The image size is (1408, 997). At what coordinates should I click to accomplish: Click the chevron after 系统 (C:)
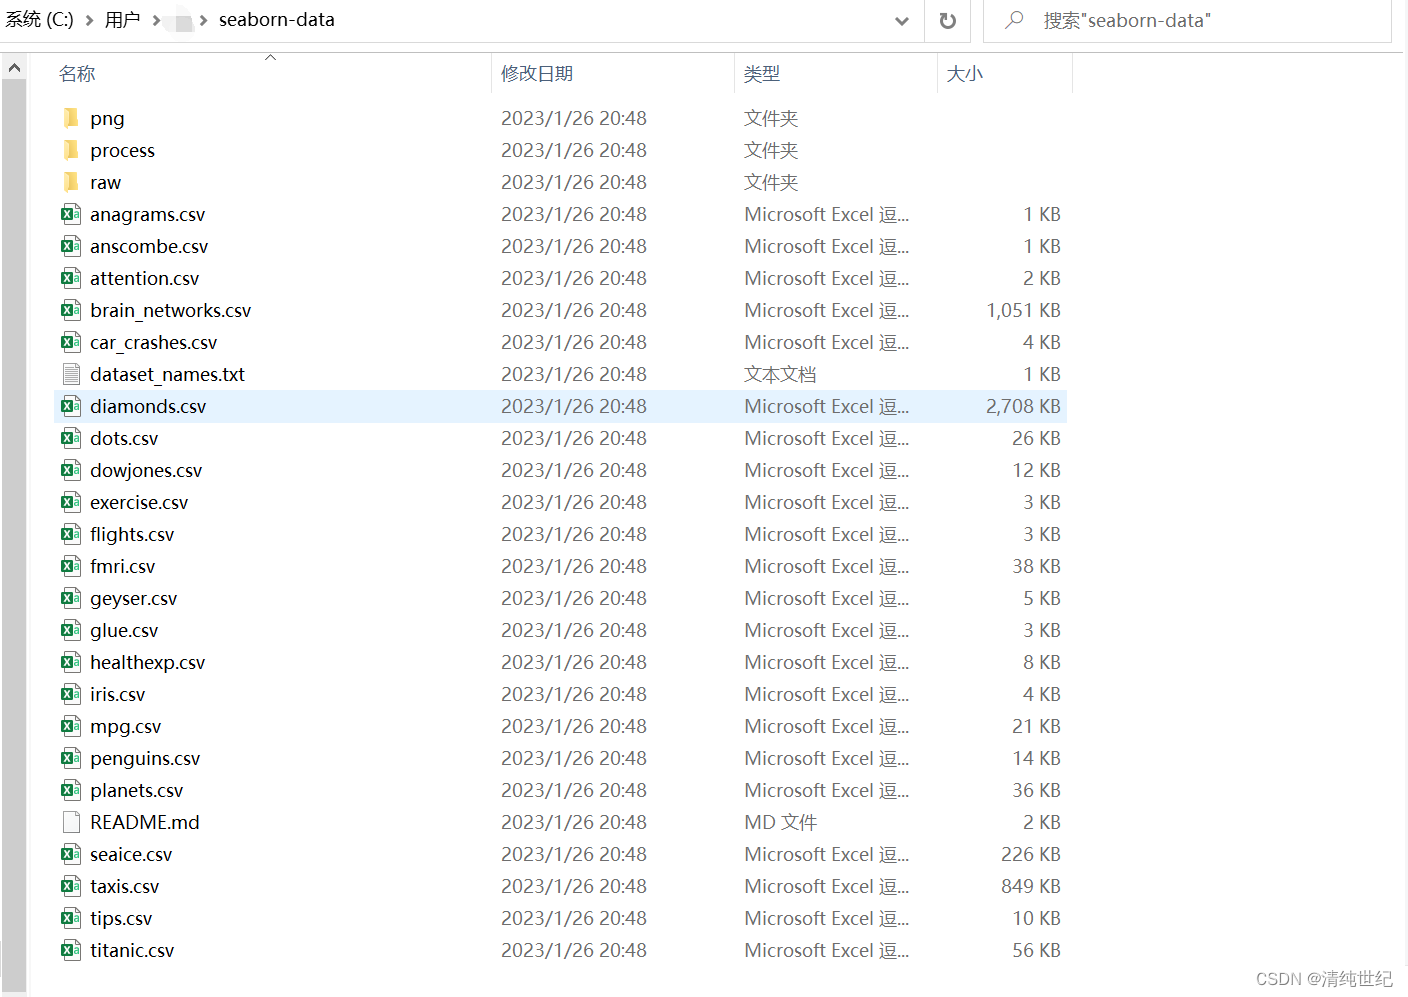pos(91,18)
